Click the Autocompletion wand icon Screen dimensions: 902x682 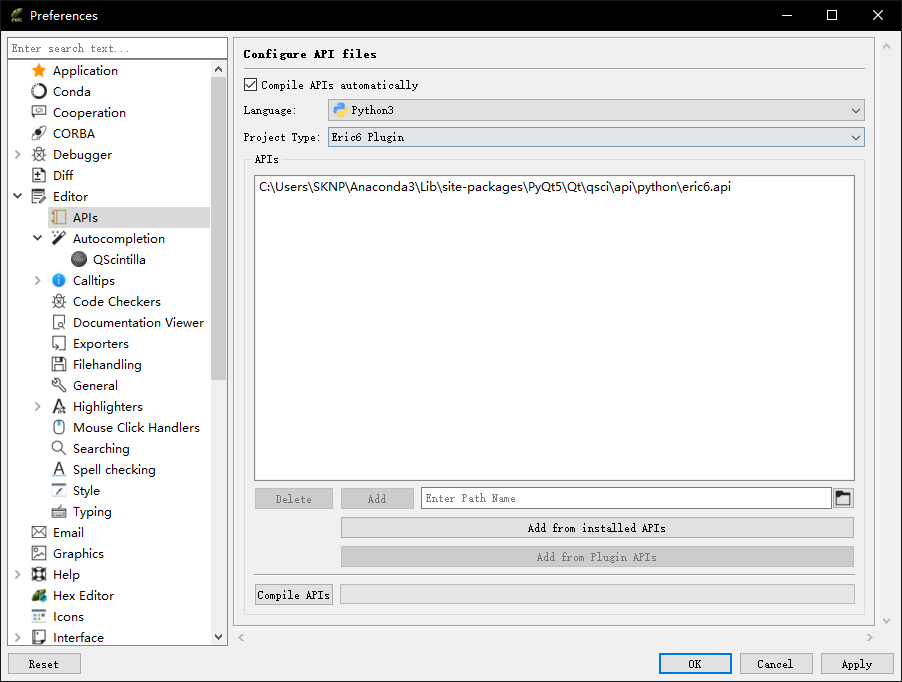[x=59, y=239]
